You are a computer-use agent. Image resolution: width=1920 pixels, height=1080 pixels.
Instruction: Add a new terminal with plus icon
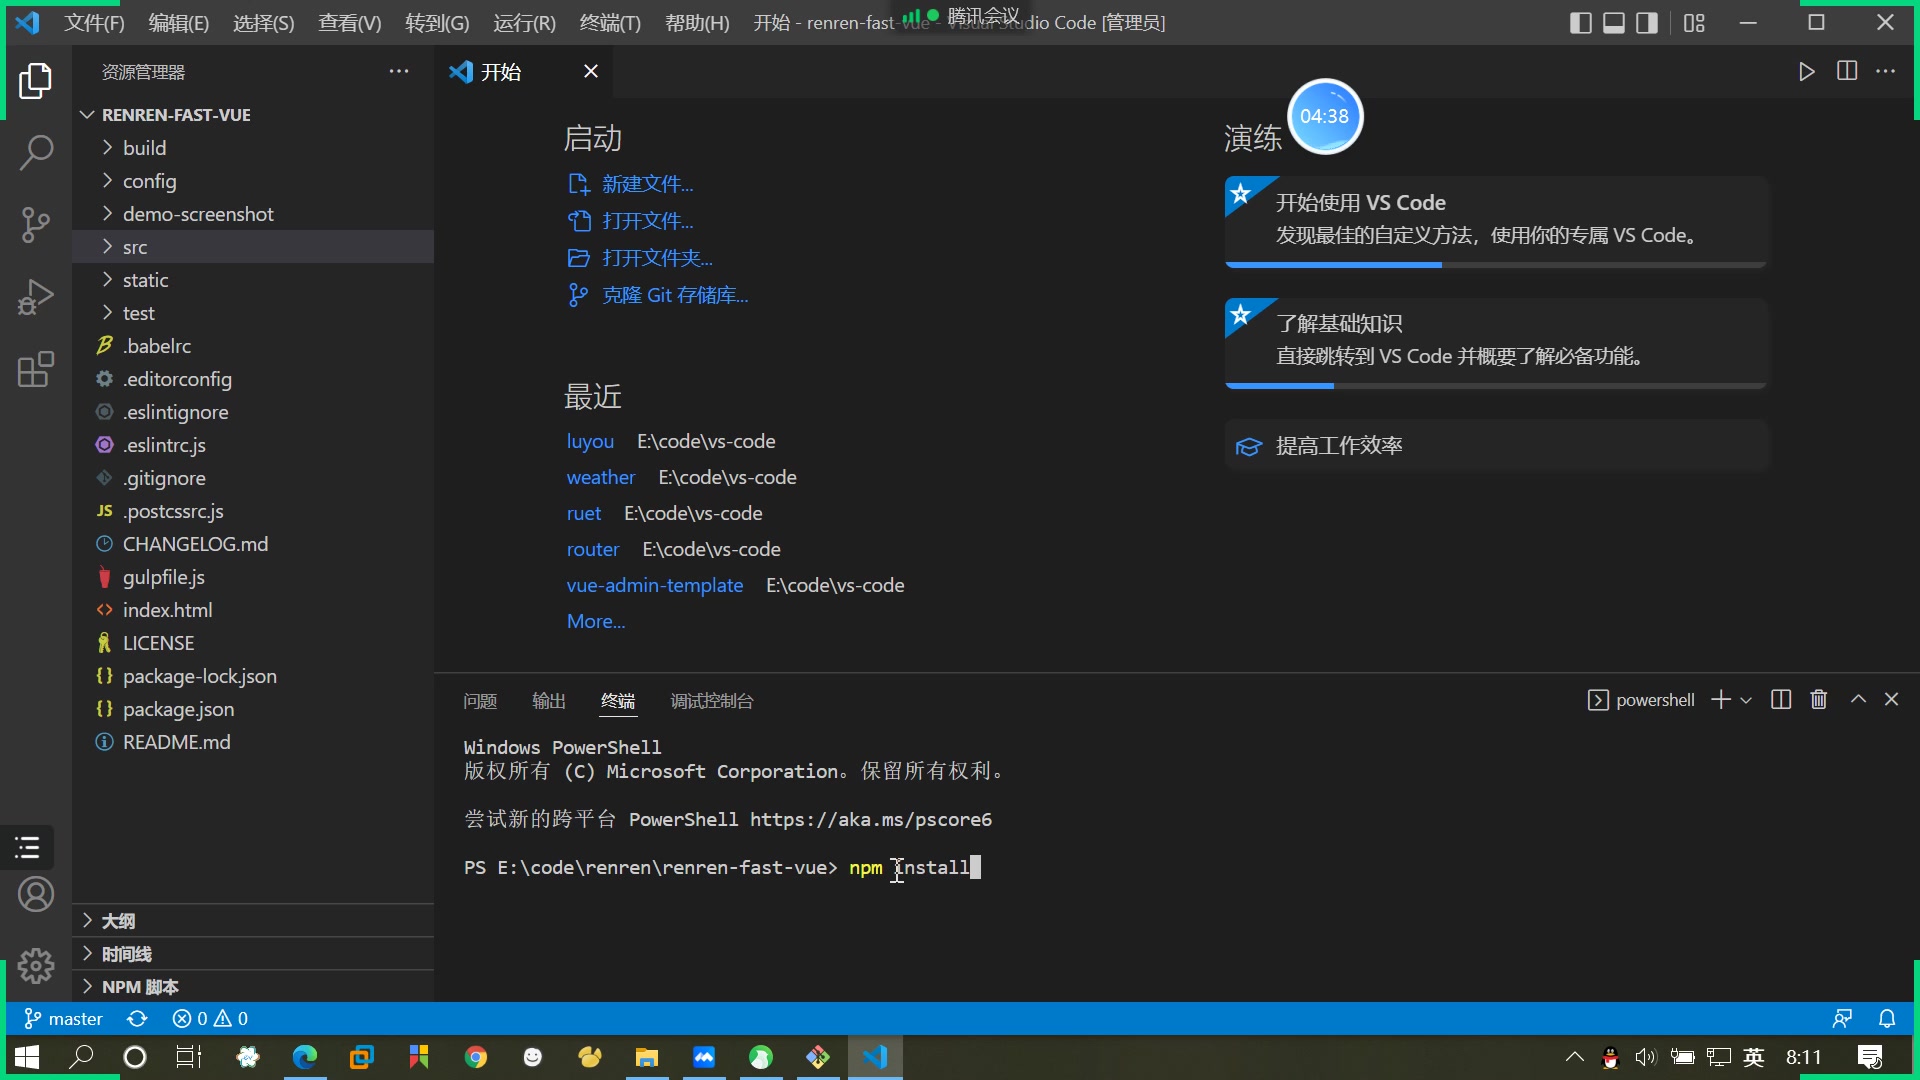[1721, 700]
